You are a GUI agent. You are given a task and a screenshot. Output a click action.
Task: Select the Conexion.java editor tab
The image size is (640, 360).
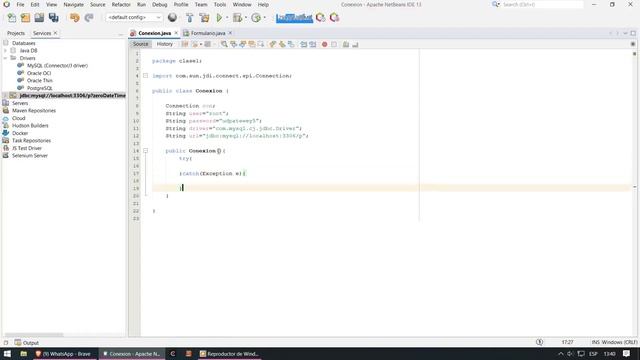pyautogui.click(x=154, y=33)
